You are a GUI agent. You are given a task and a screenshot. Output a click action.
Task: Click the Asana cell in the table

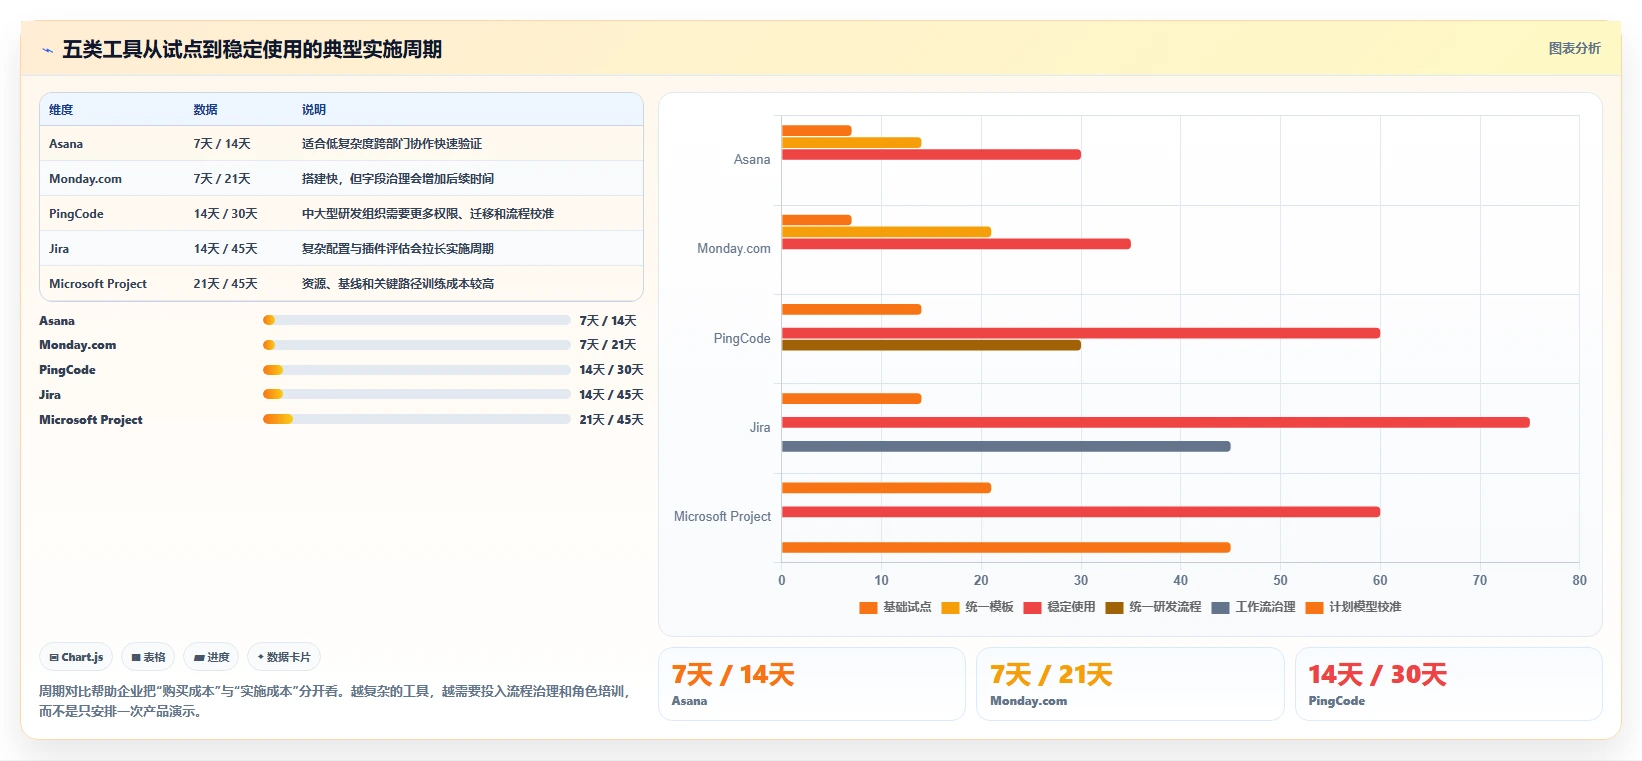click(x=66, y=144)
